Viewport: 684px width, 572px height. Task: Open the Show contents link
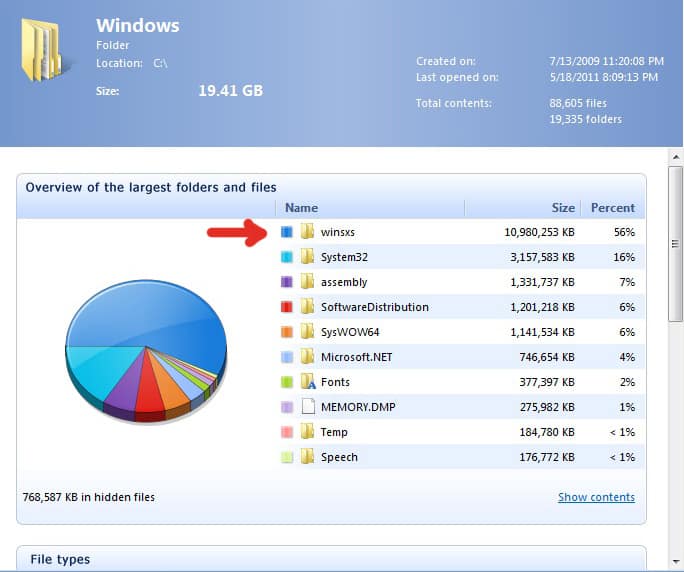pos(596,497)
